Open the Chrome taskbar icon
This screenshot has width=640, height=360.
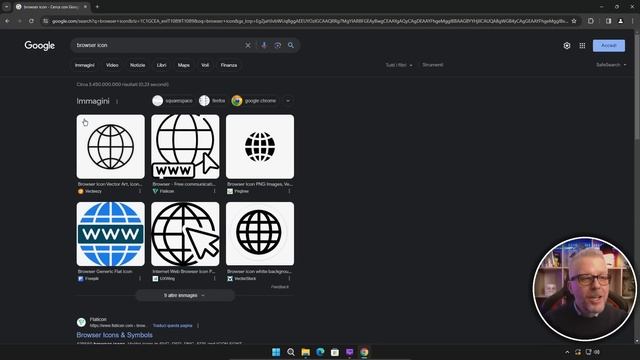point(364,352)
